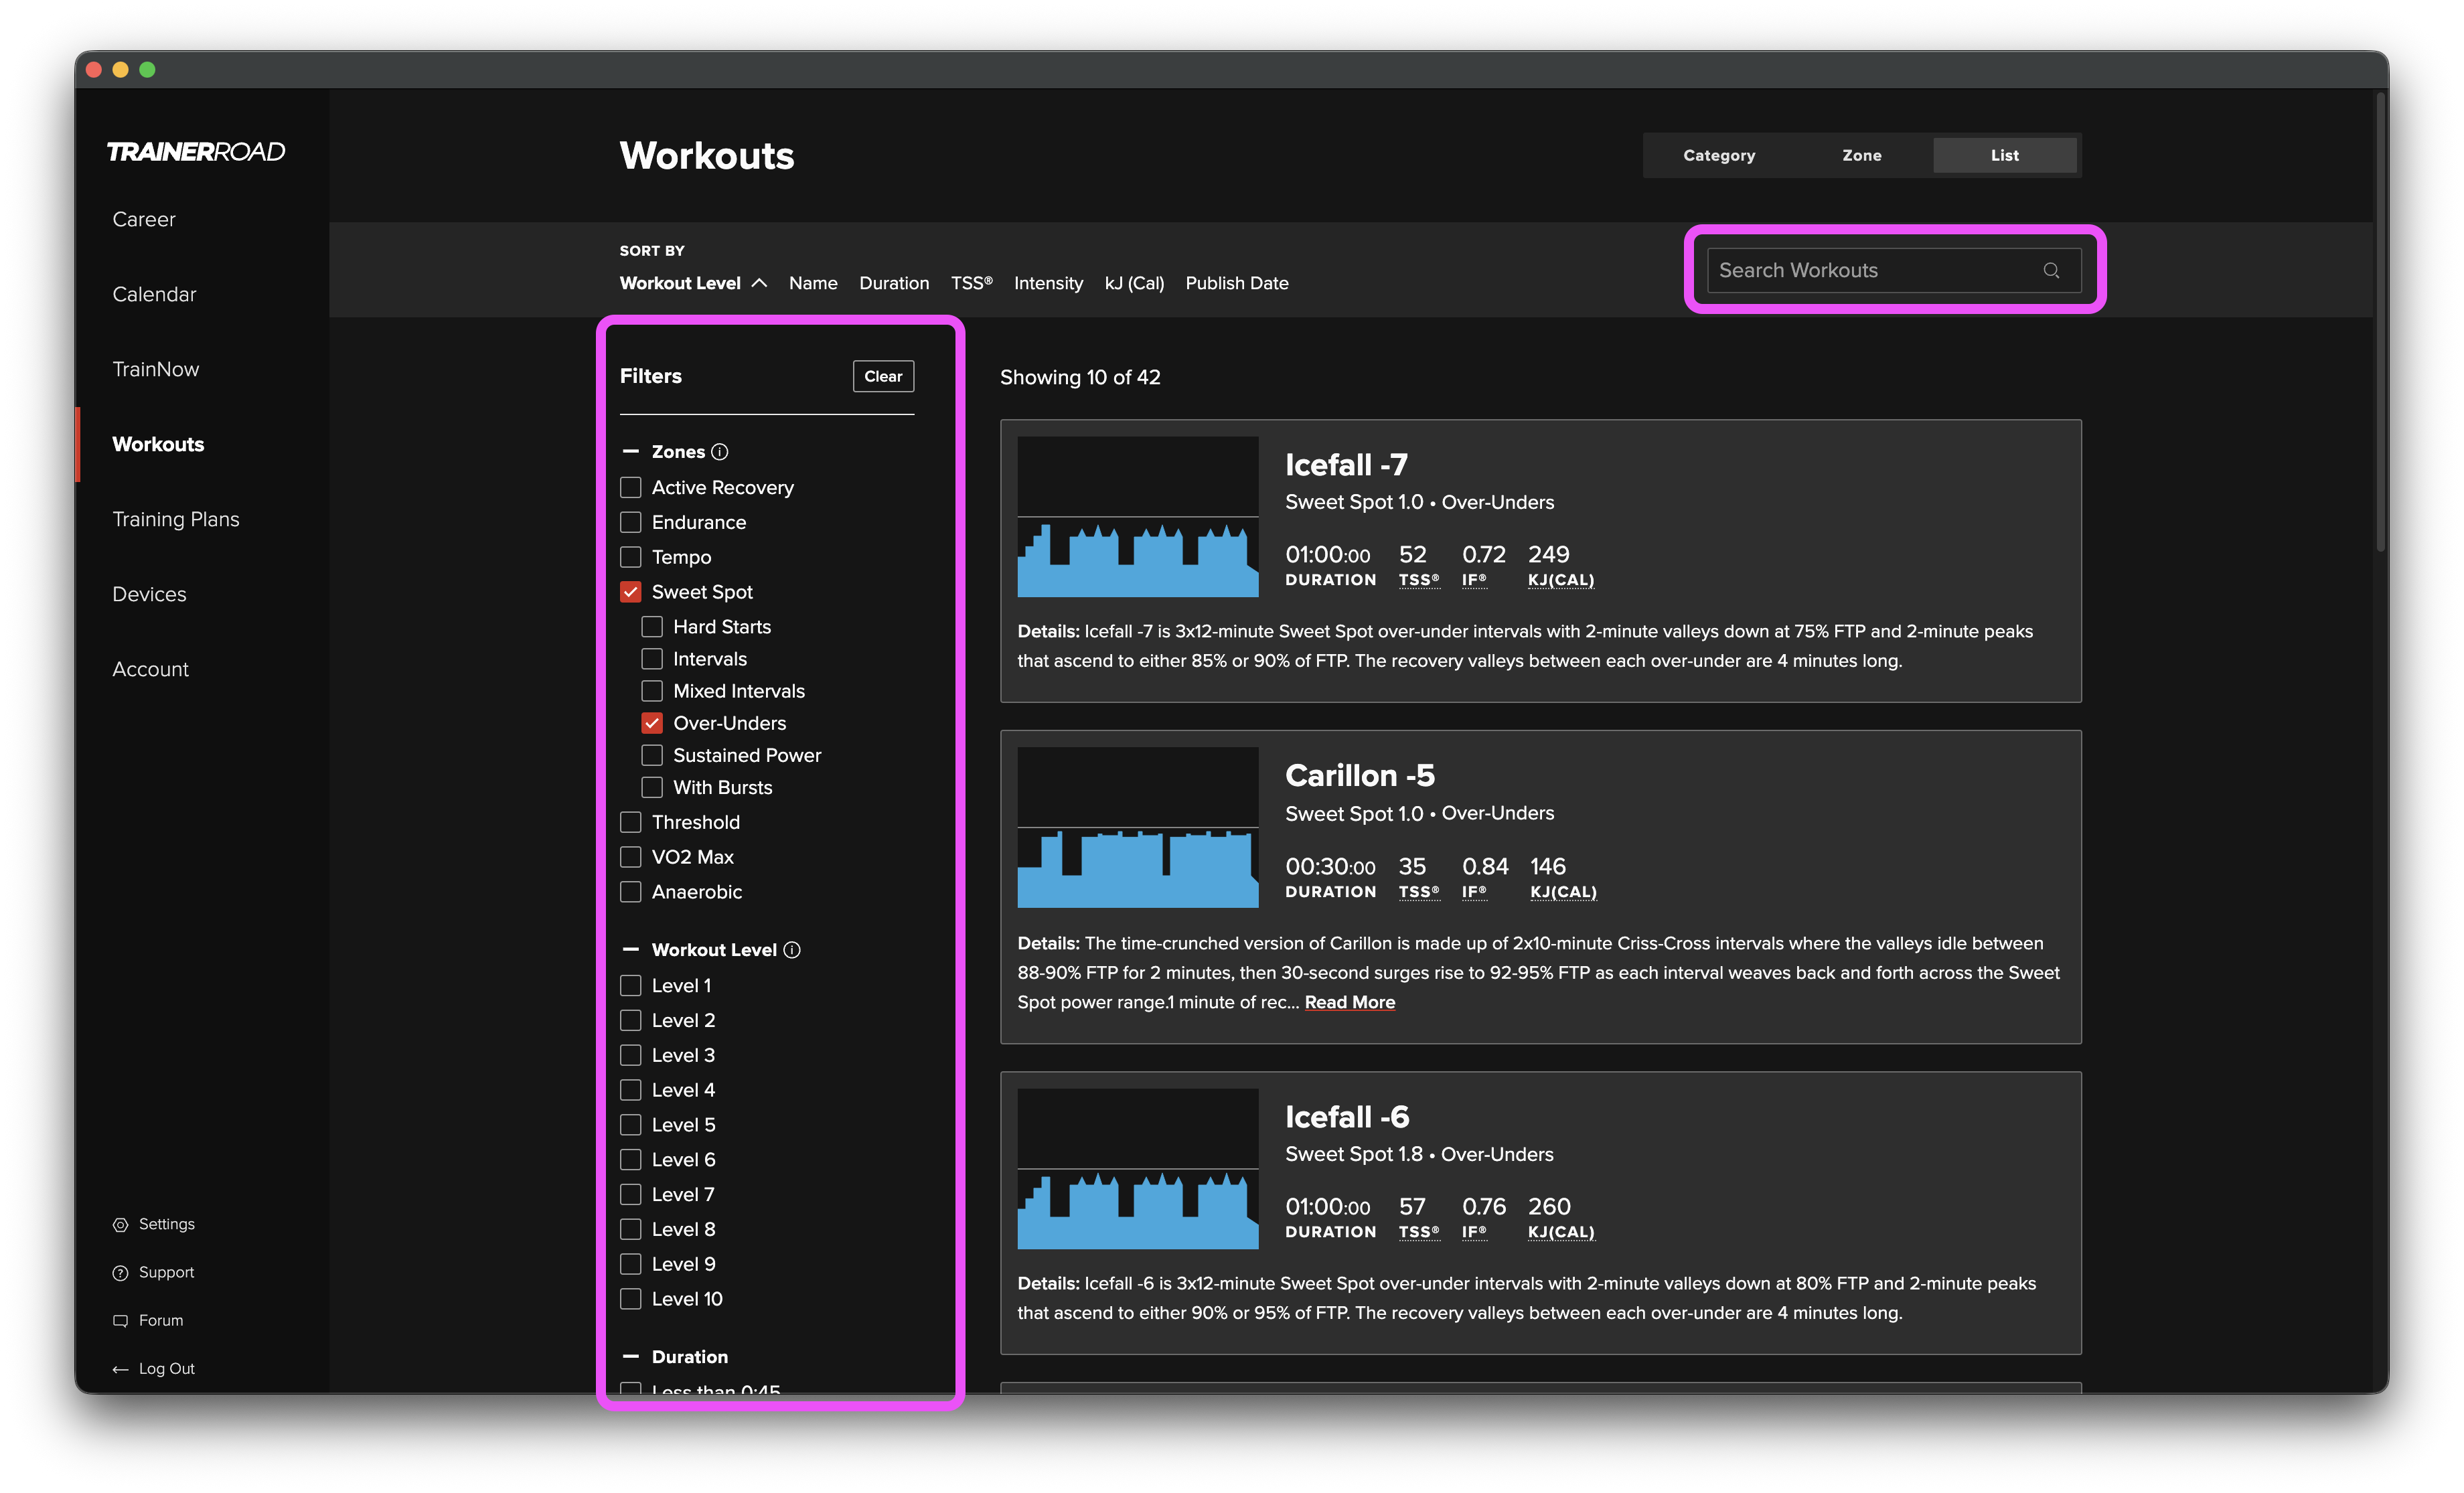Click the Support question mark icon
Viewport: 2464px width, 1493px height.
[121, 1273]
